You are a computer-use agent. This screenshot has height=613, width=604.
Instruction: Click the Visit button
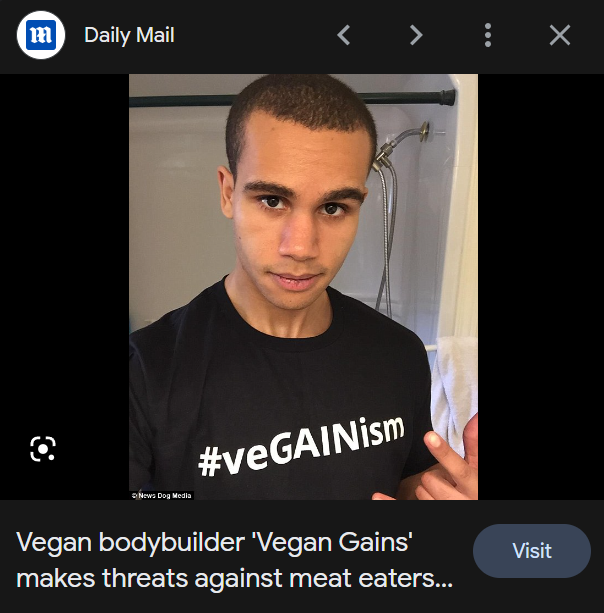click(x=532, y=551)
